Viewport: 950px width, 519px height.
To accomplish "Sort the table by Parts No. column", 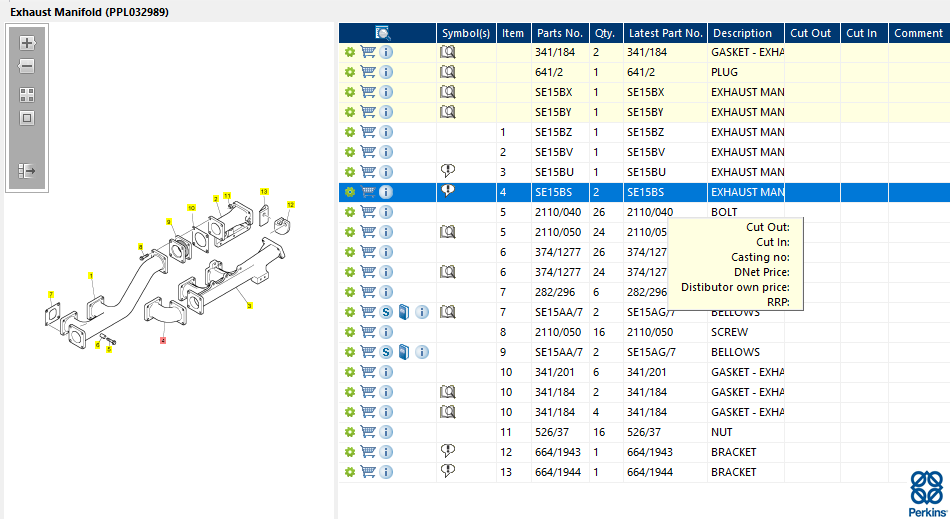I will (x=560, y=33).
